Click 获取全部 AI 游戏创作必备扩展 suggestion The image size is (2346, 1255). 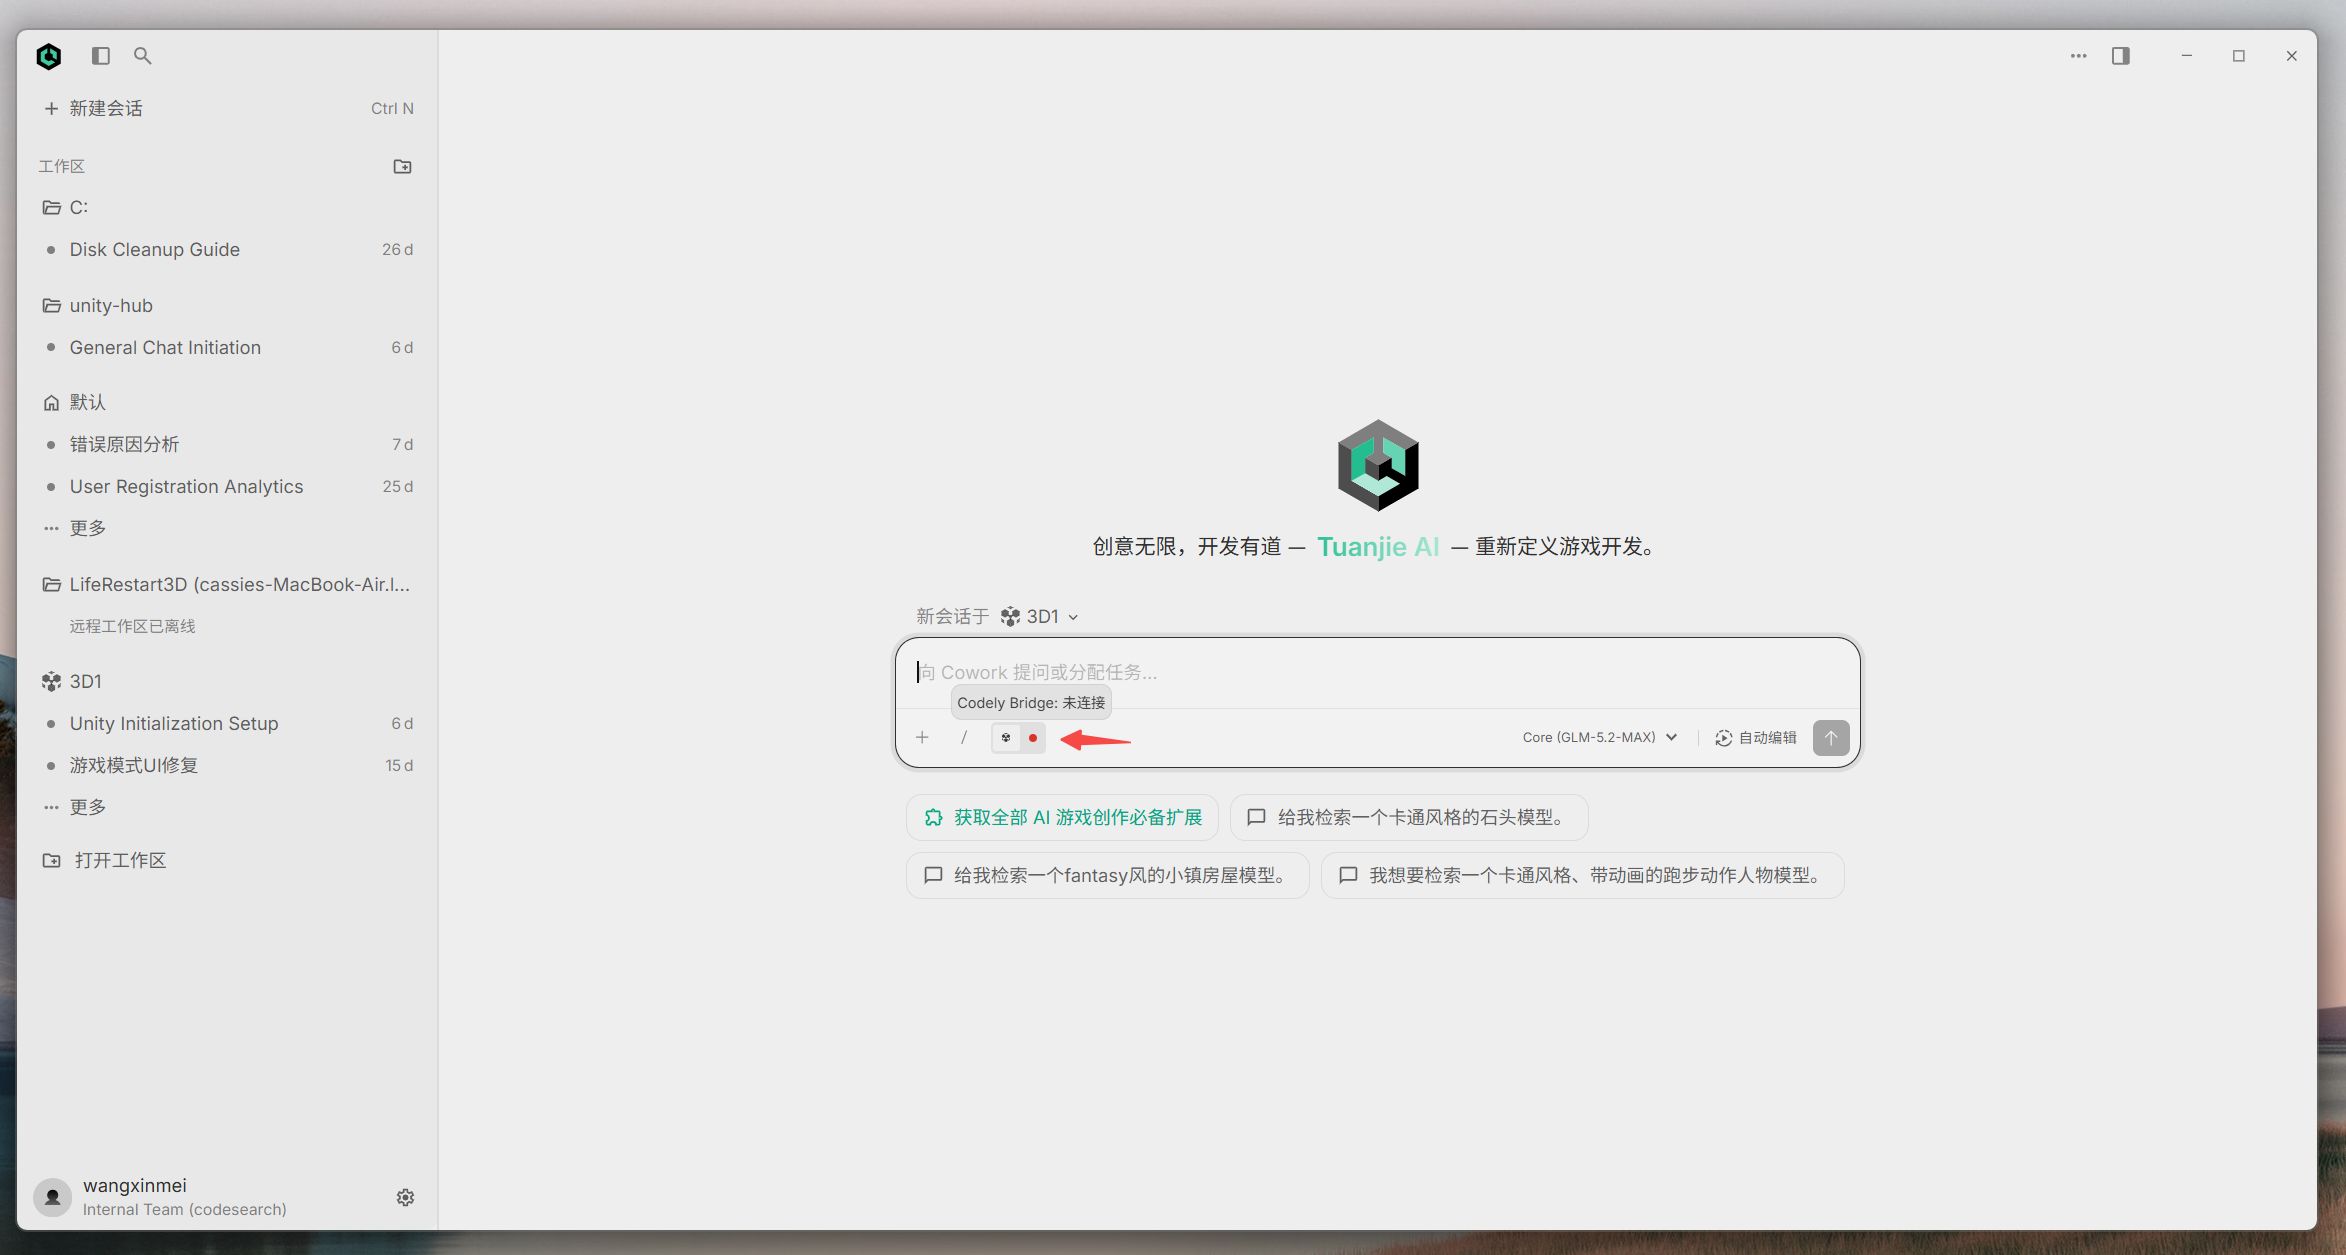(x=1062, y=818)
